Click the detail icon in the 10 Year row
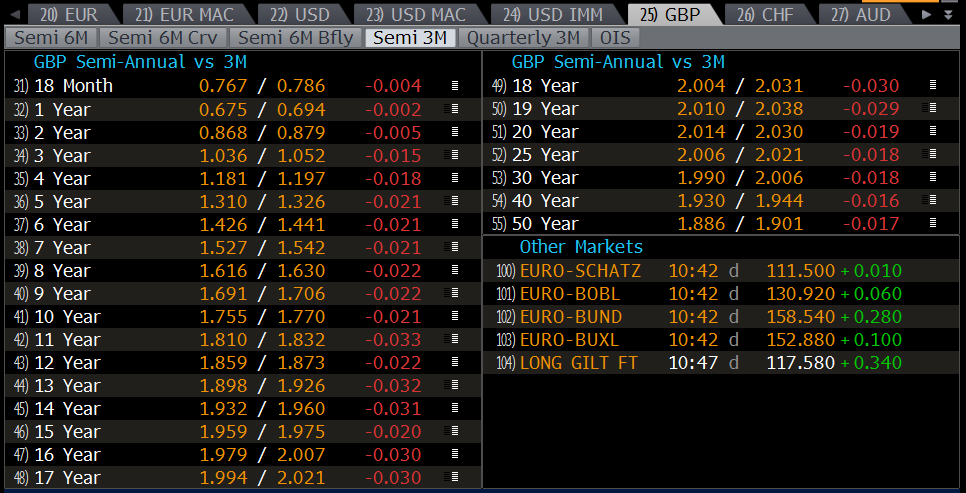This screenshot has height=493, width=966. pos(455,316)
